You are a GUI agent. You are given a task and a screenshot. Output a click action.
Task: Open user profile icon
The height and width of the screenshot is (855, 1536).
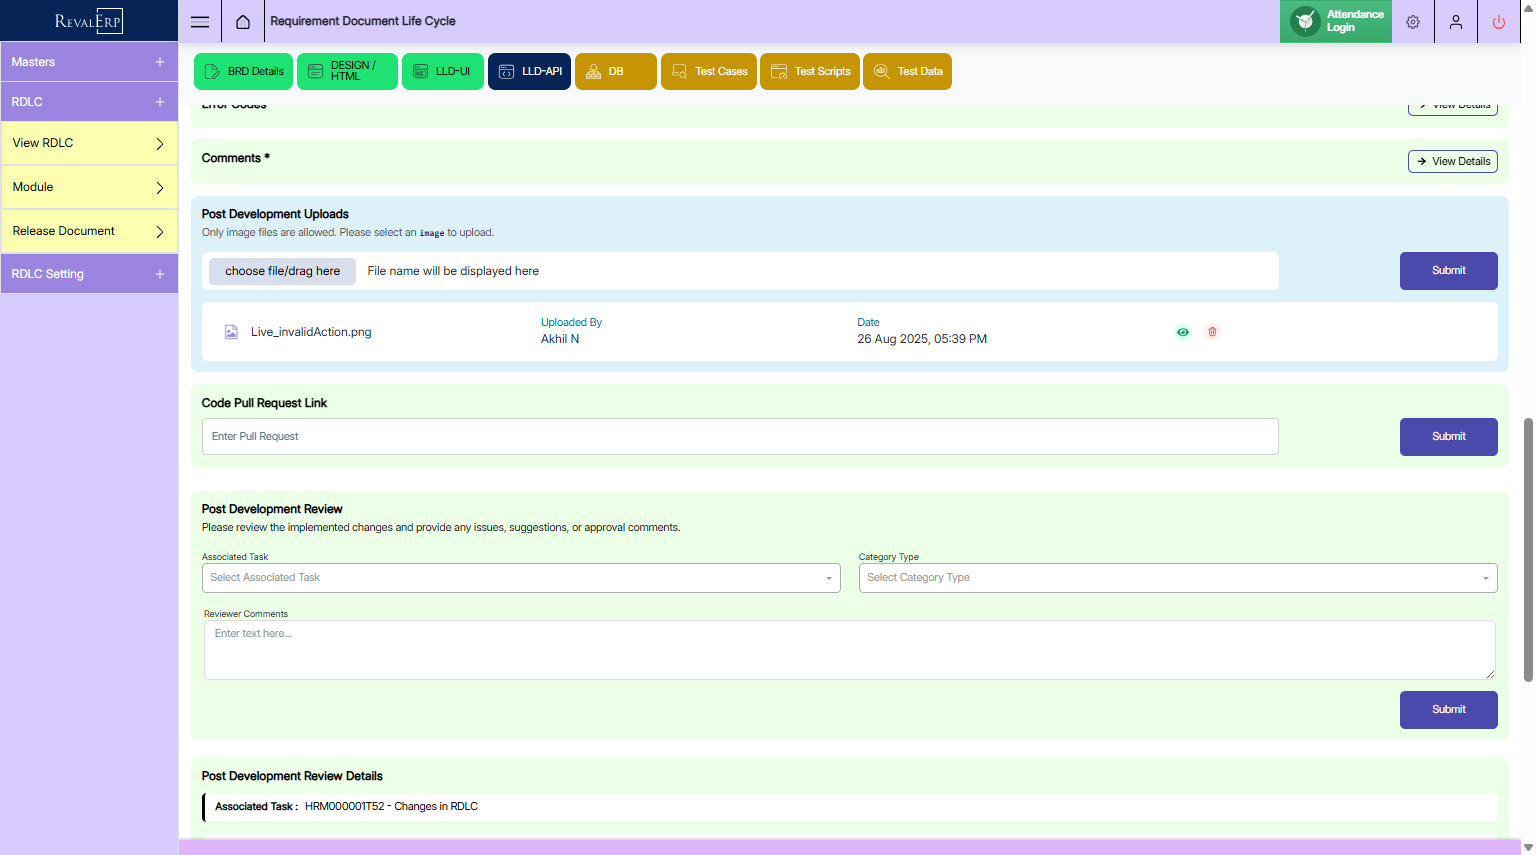[1456, 22]
